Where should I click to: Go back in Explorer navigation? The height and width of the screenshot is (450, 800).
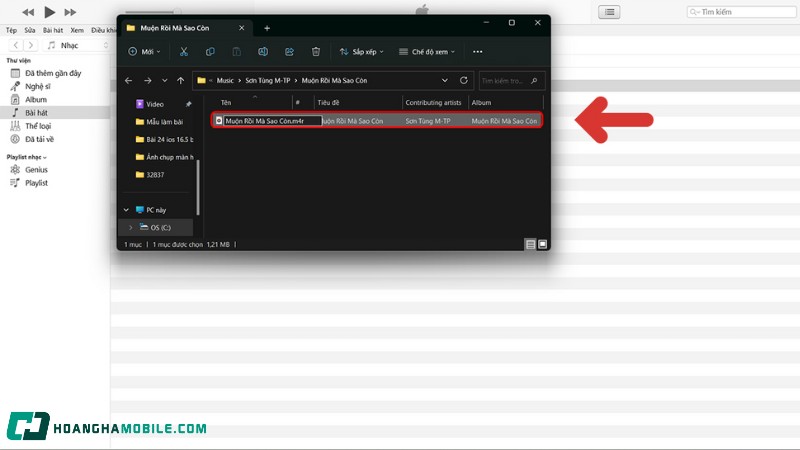tap(129, 81)
